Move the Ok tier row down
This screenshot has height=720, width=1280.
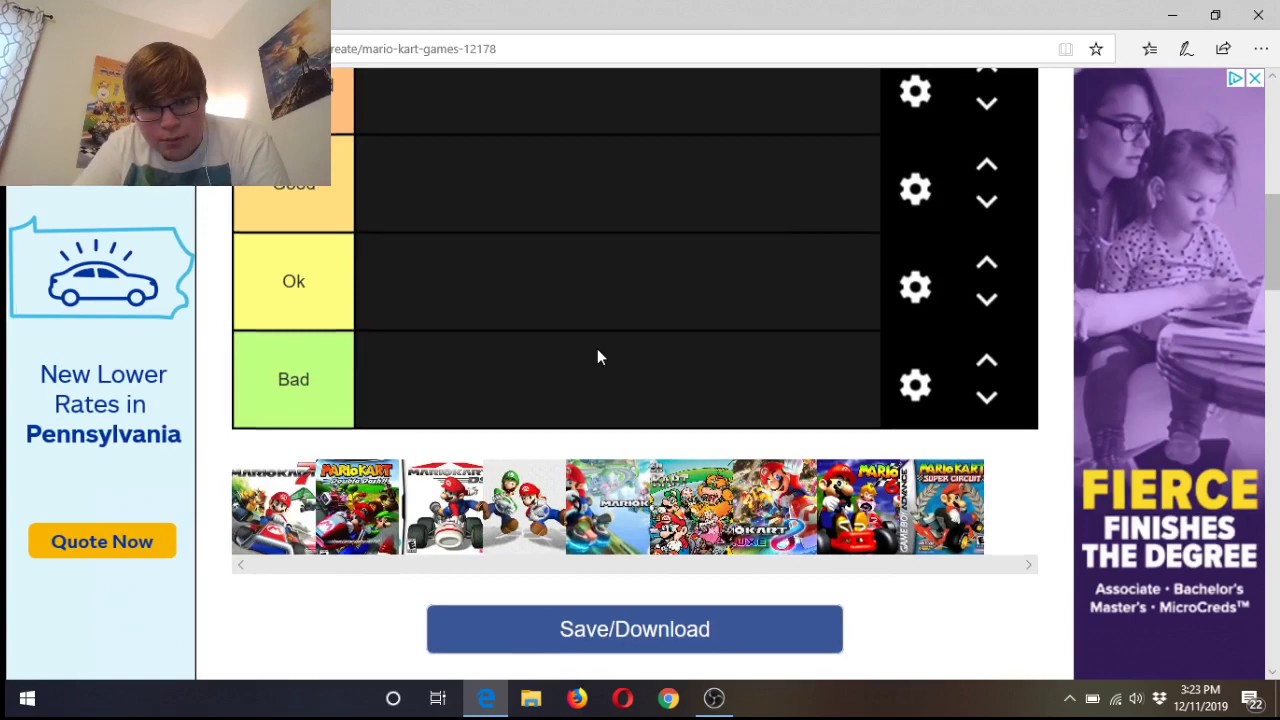[986, 299]
